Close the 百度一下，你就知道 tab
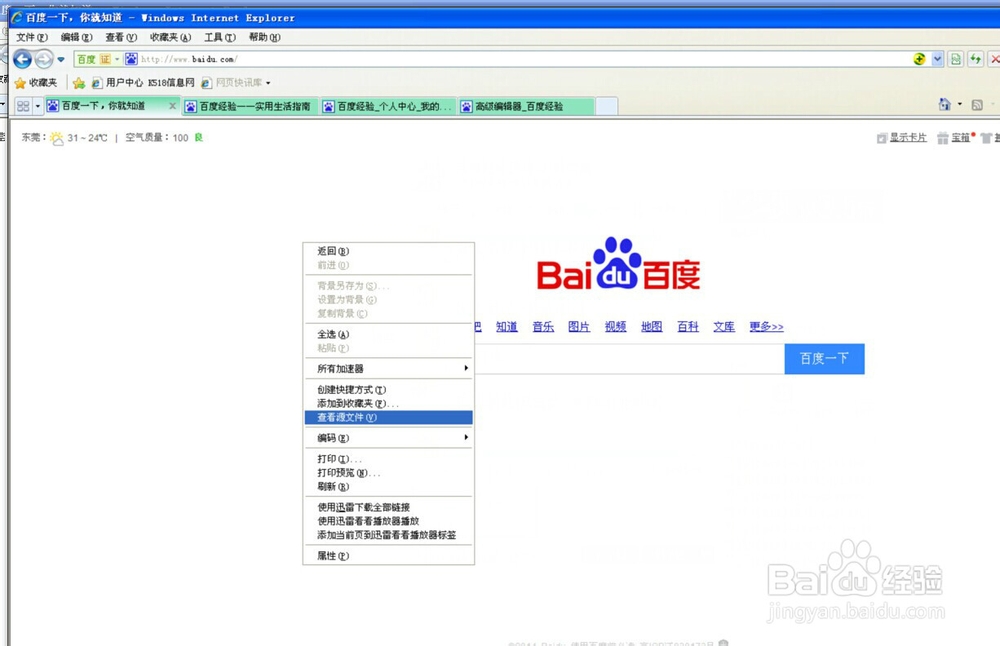Viewport: 1000px width, 646px height. [x=173, y=106]
